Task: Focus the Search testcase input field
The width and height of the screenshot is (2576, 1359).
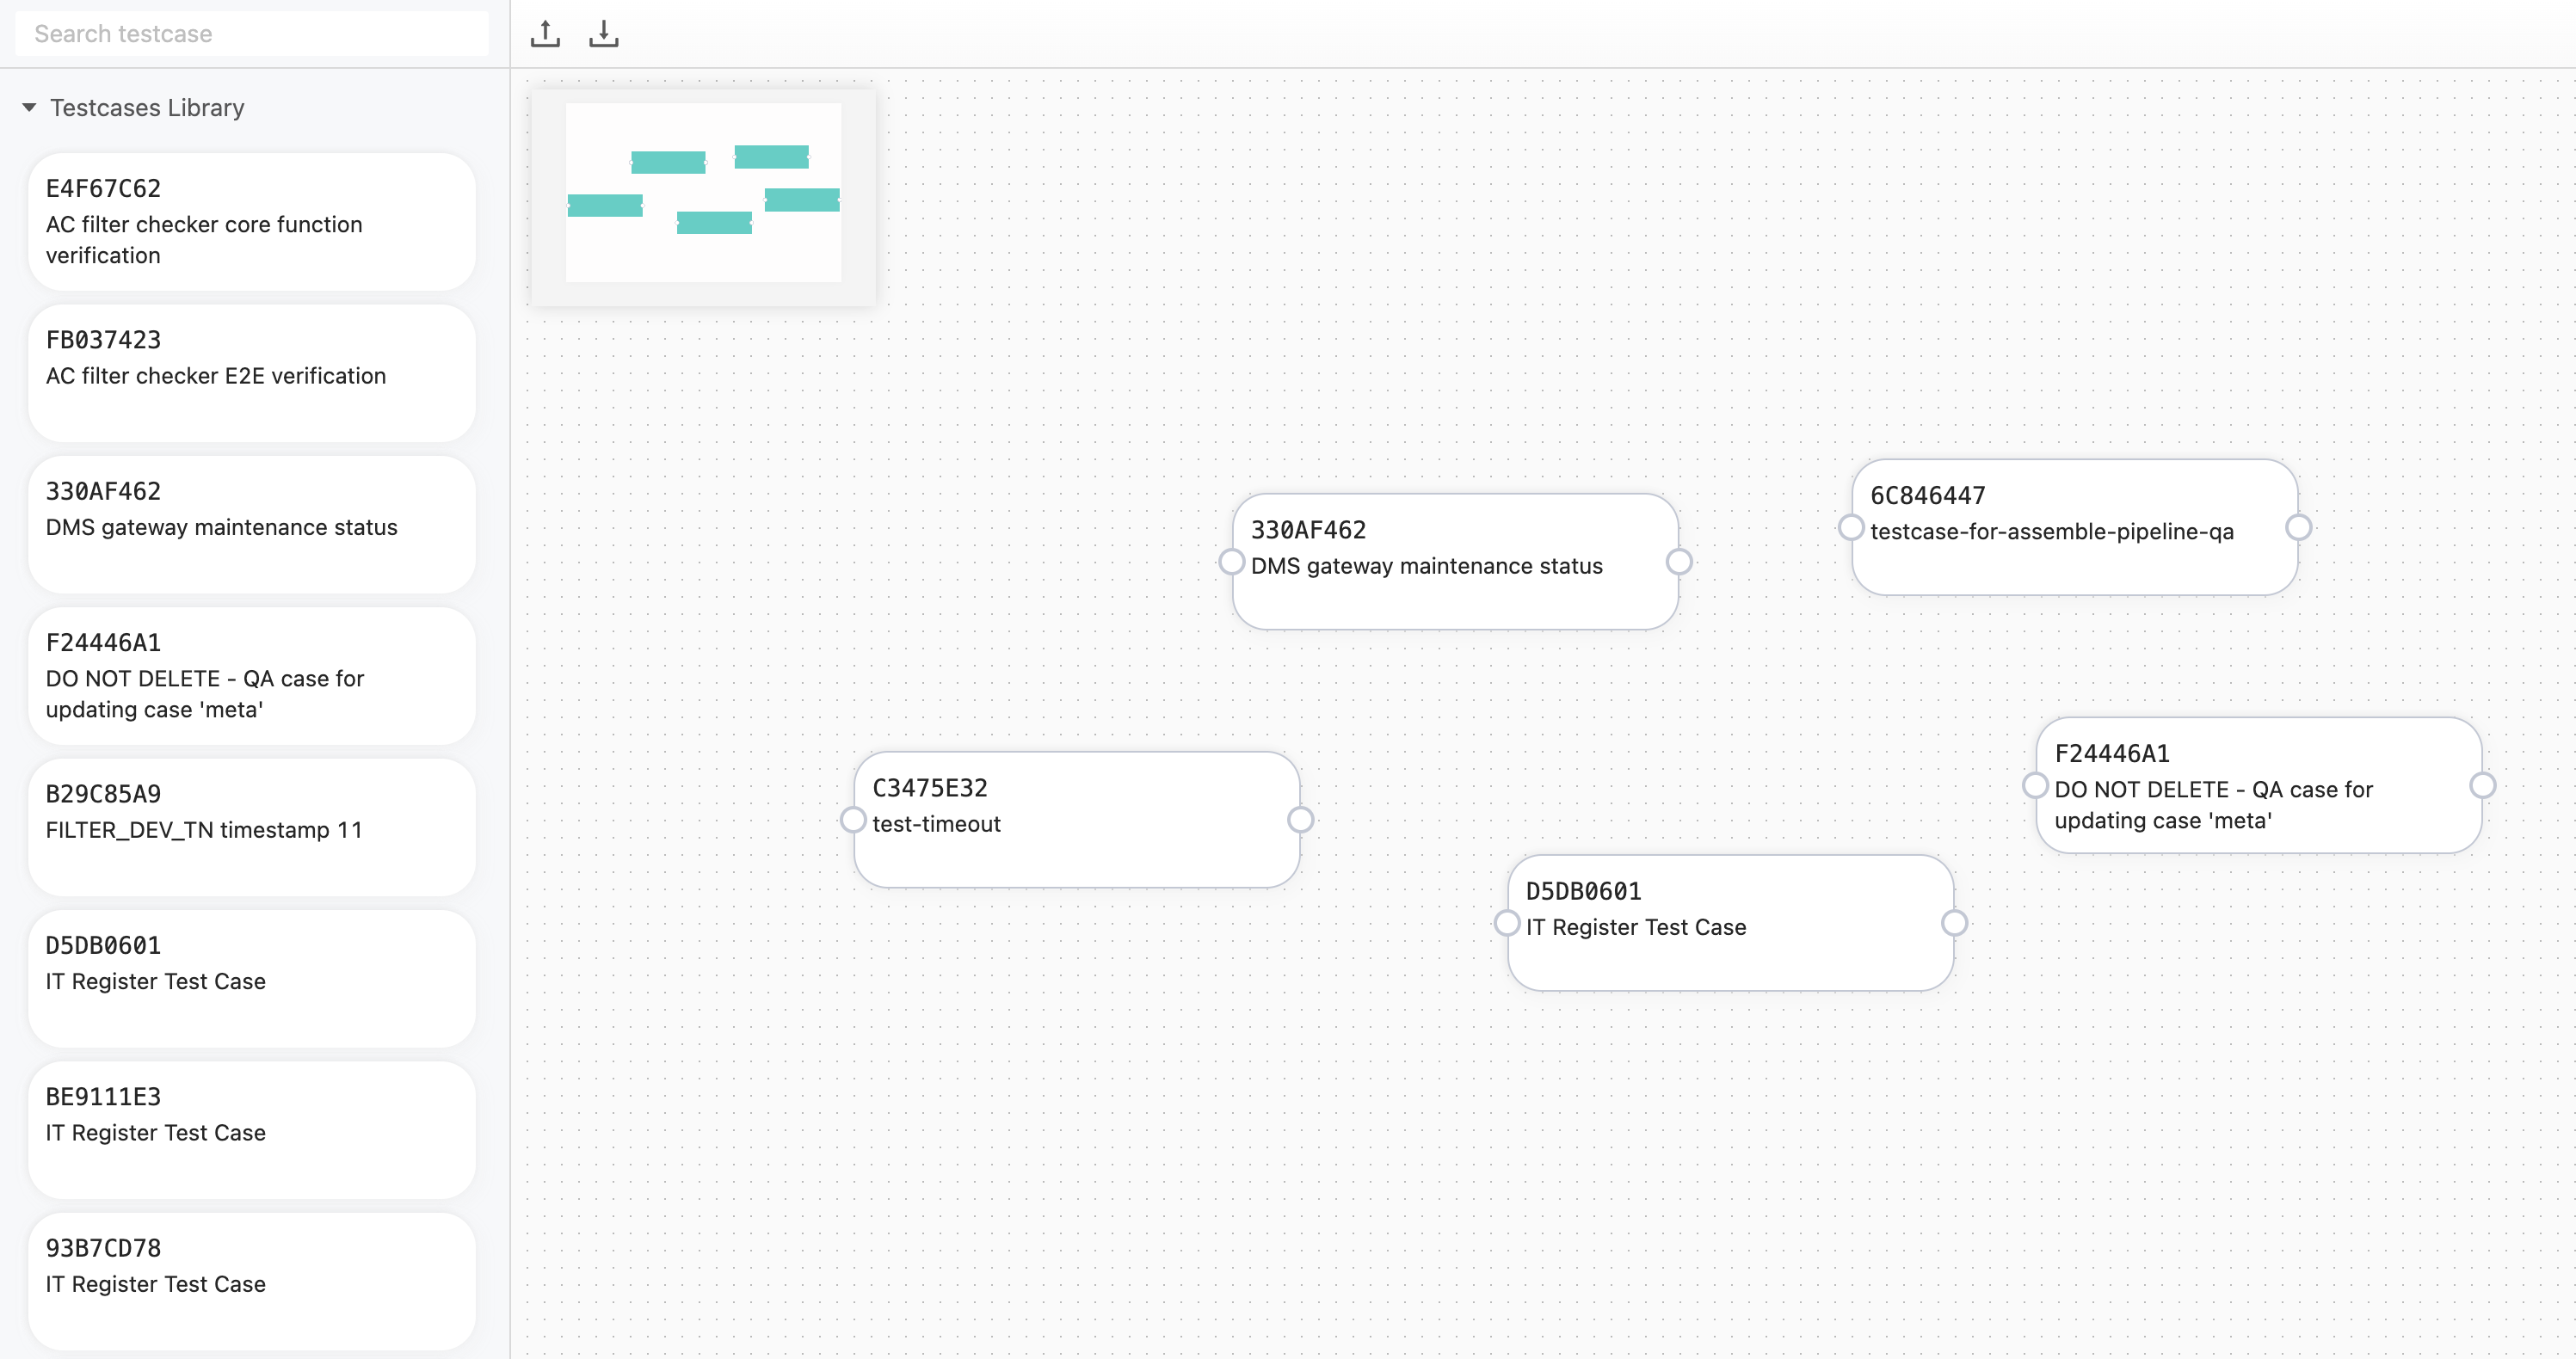Action: (x=252, y=34)
